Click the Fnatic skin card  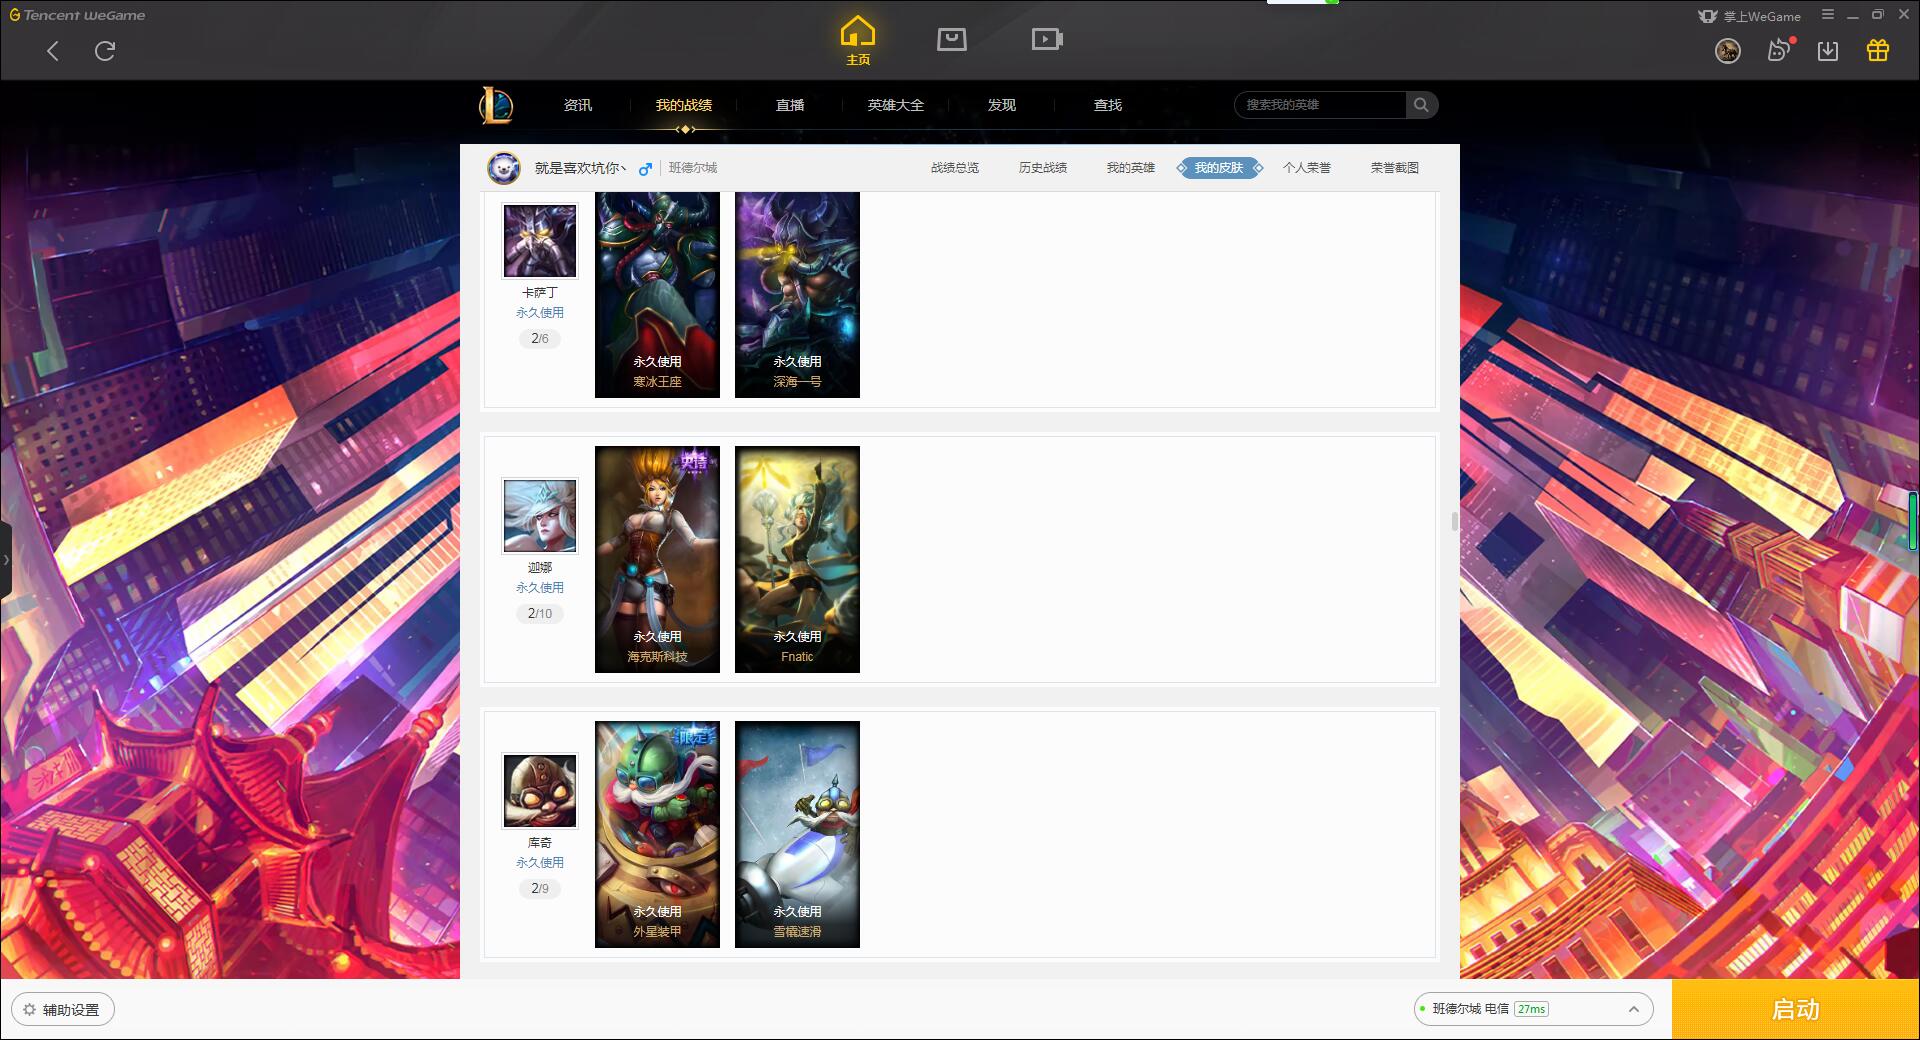click(x=797, y=559)
